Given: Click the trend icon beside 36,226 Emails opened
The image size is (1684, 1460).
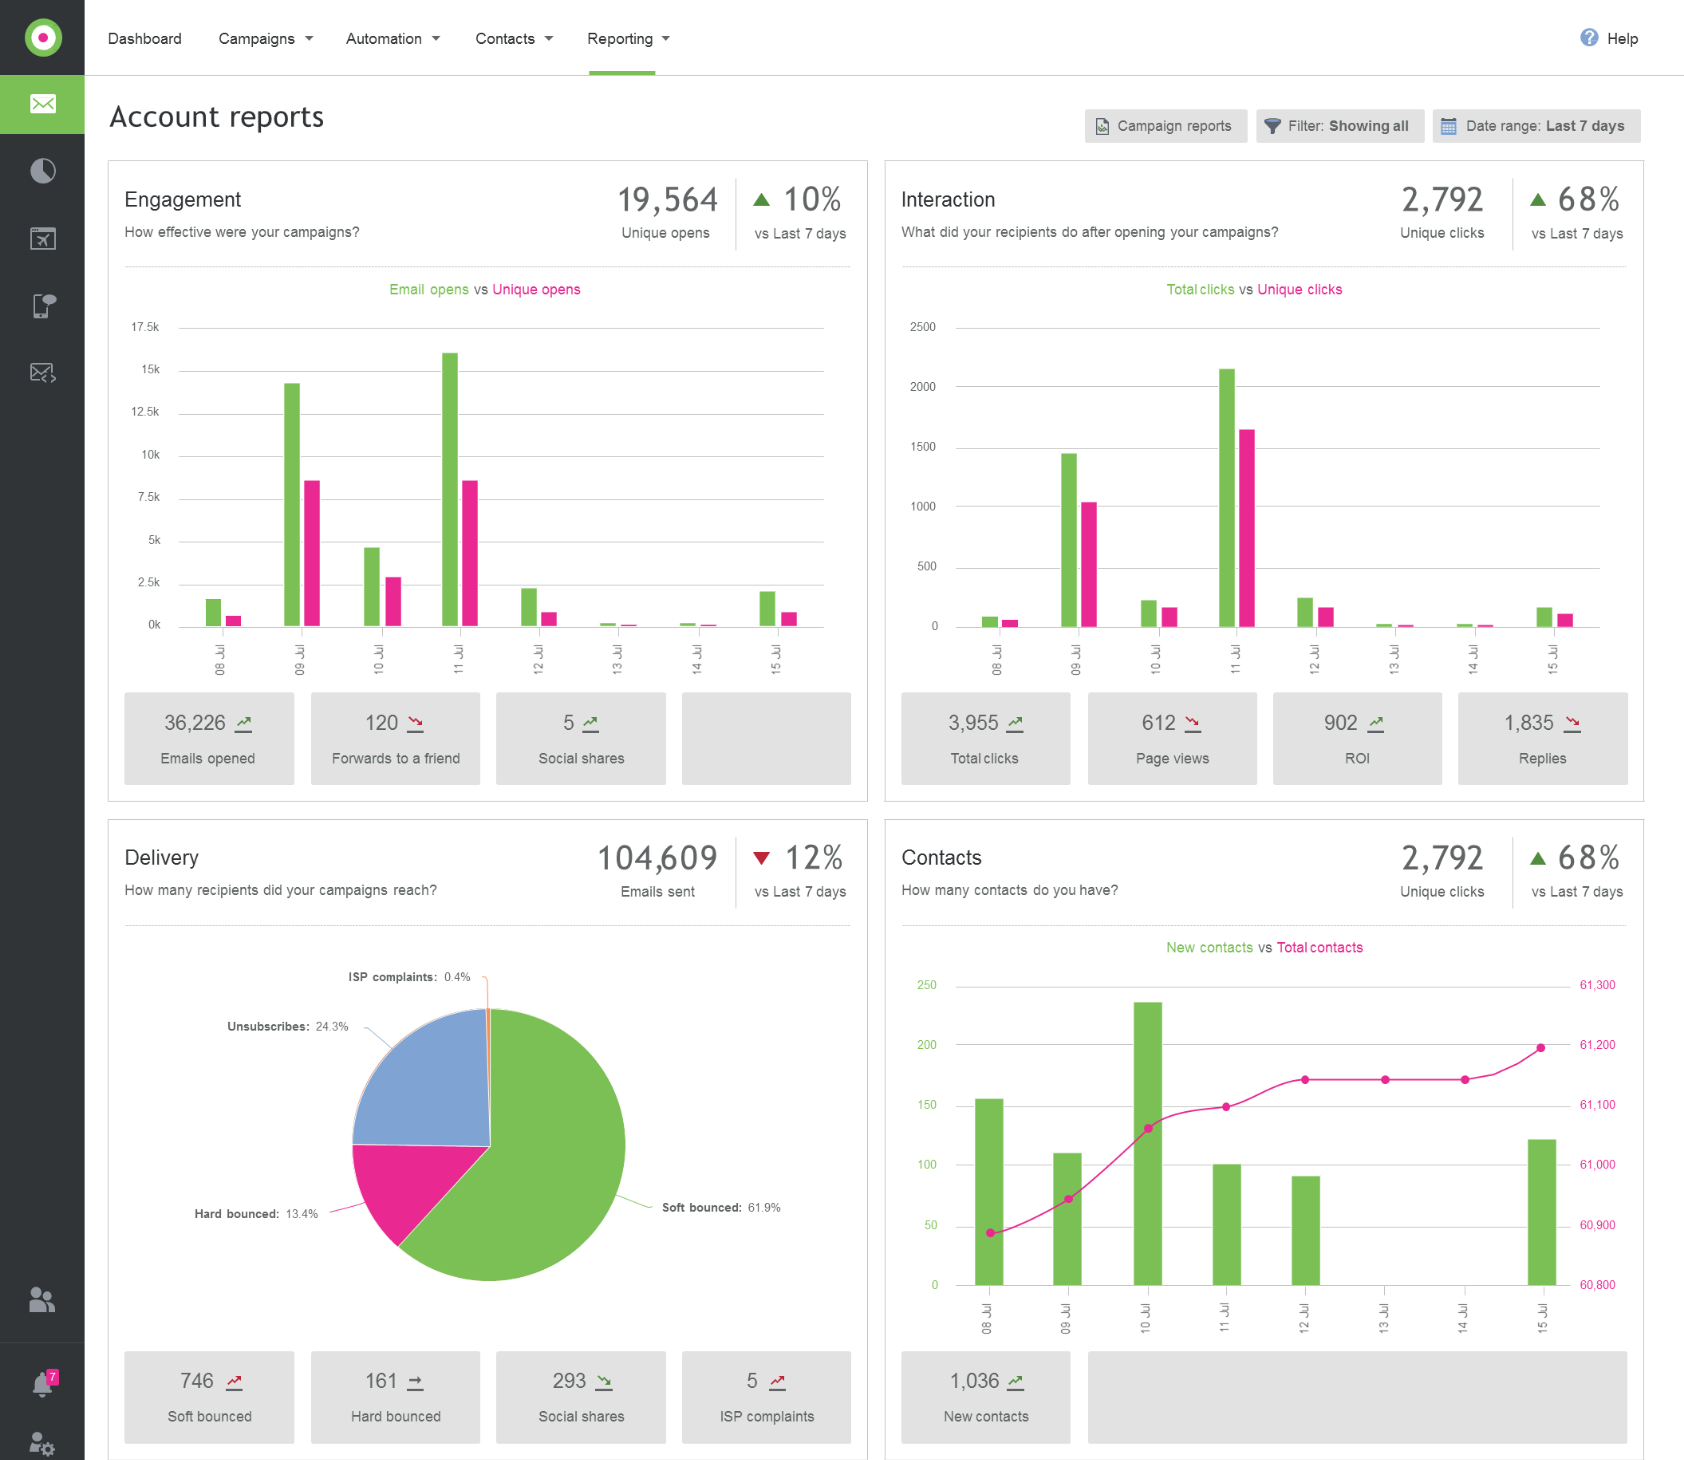Looking at the screenshot, I should click(244, 723).
